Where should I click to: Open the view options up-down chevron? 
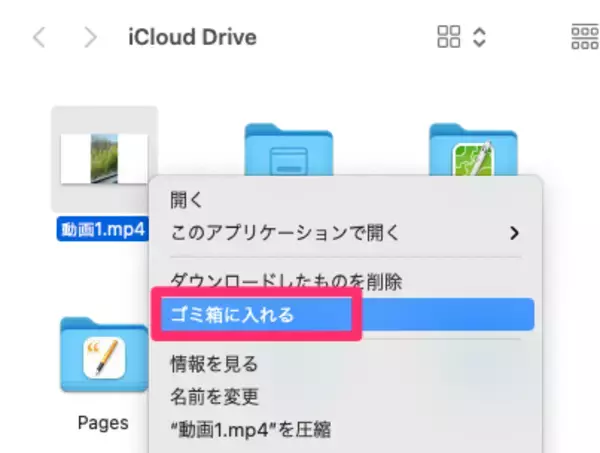(x=479, y=37)
